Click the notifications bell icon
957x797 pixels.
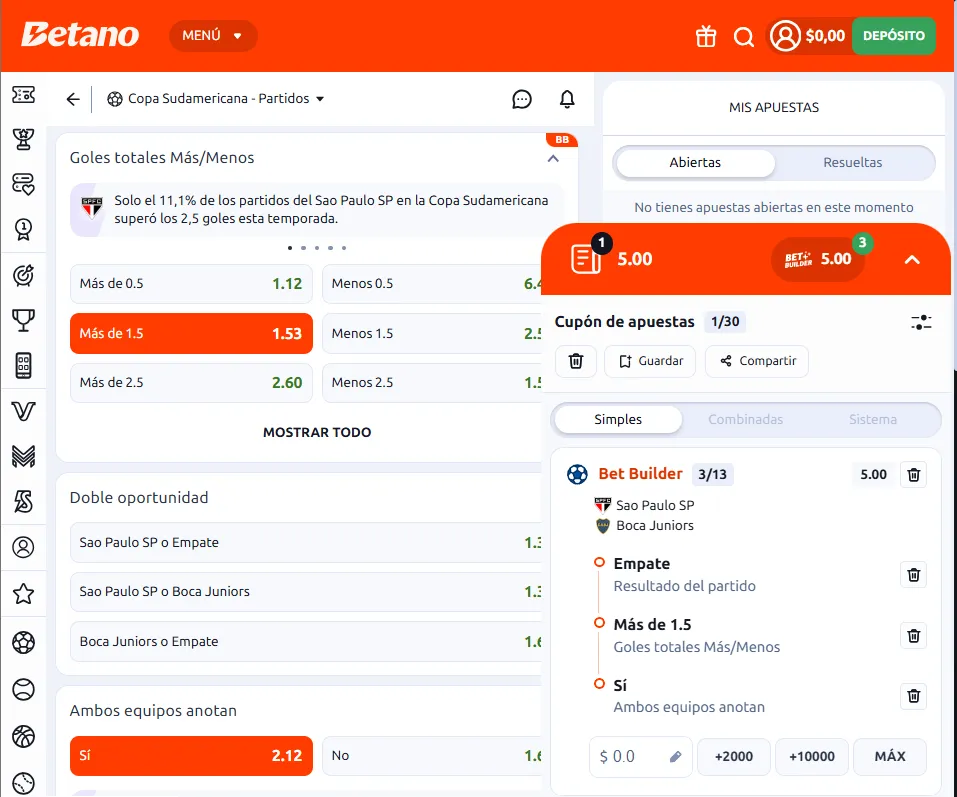(567, 99)
